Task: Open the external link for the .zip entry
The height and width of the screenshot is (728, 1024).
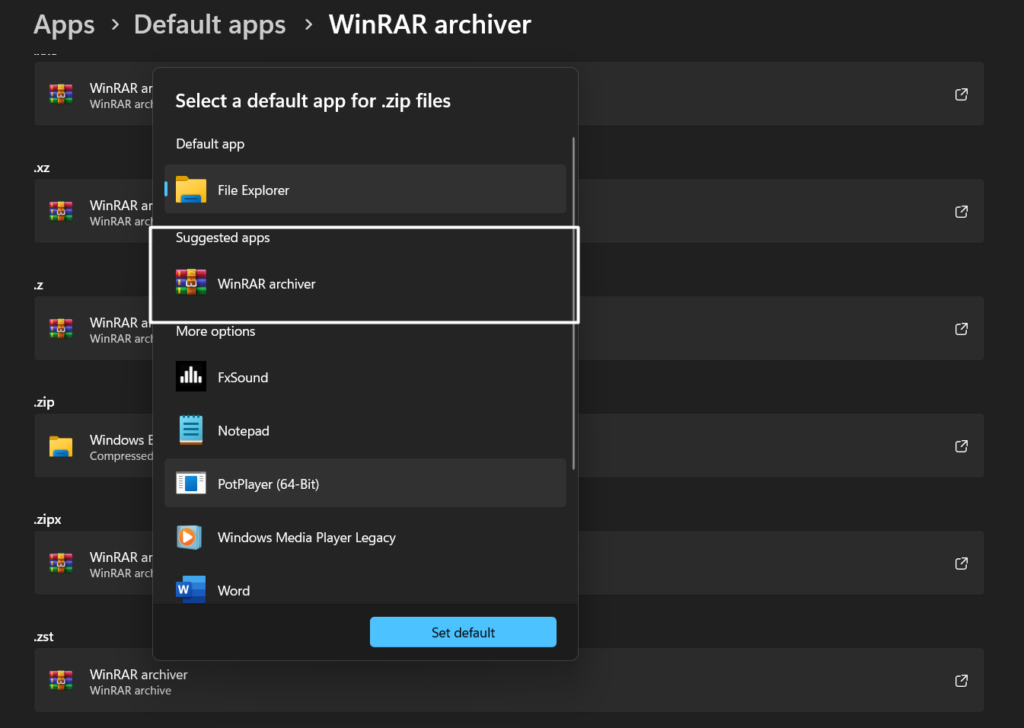Action: [x=960, y=446]
